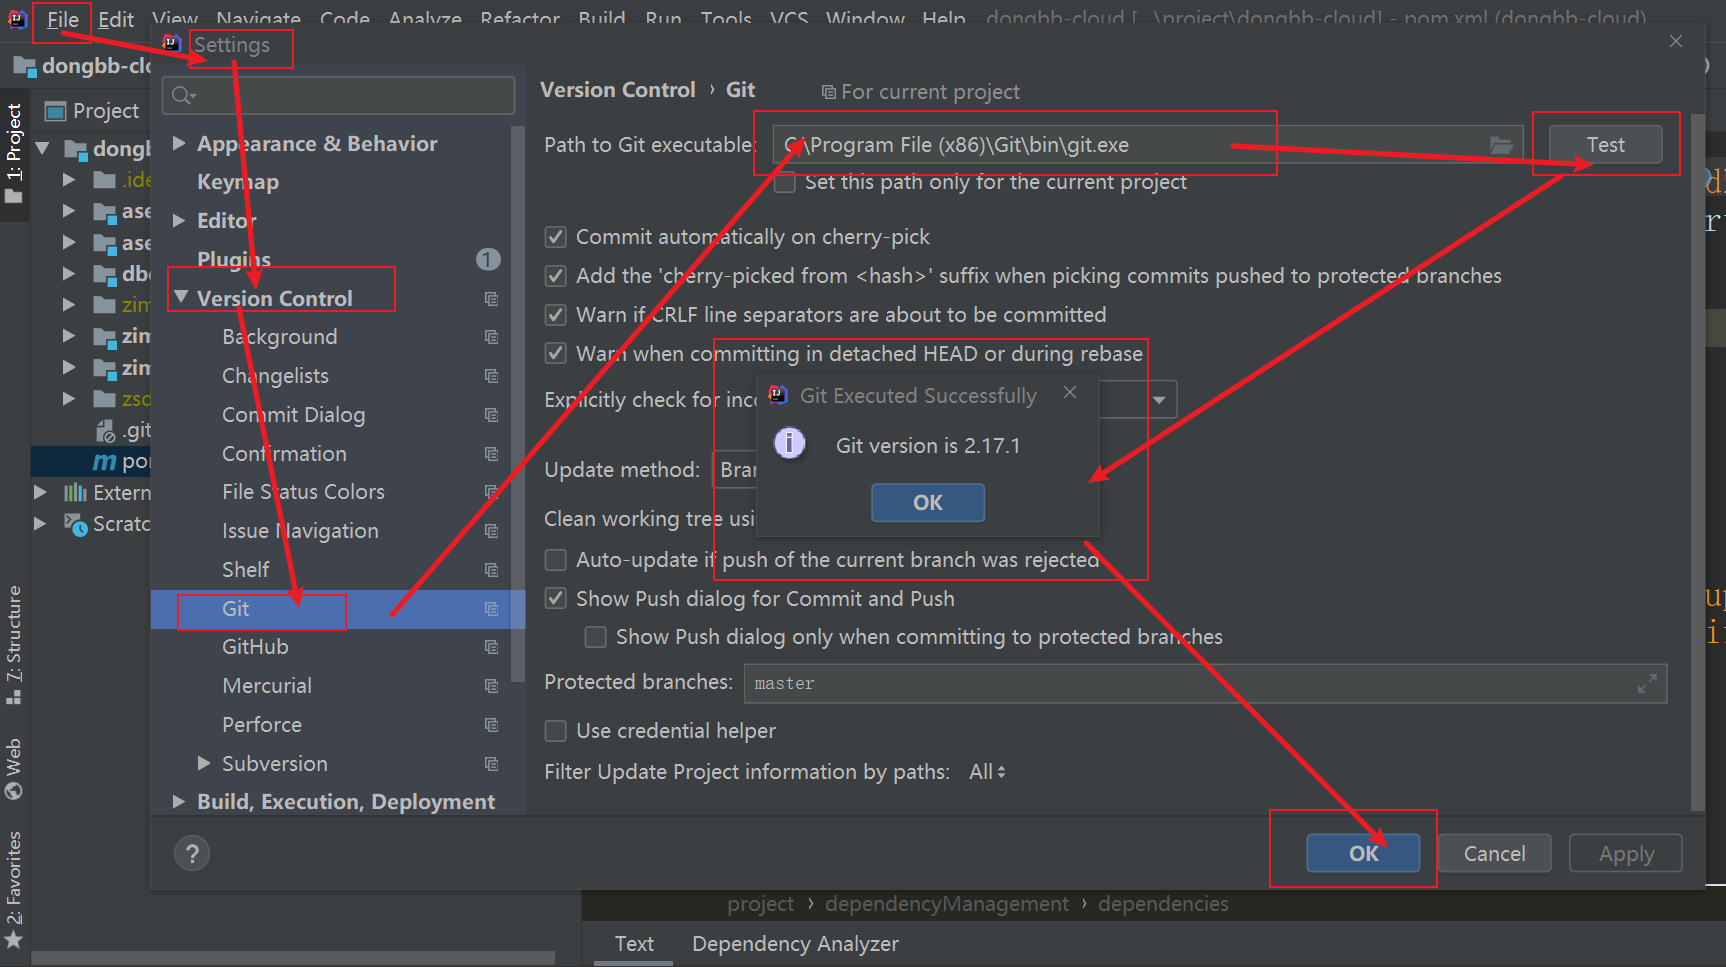Expand External Libraries in project tree

tap(40, 492)
